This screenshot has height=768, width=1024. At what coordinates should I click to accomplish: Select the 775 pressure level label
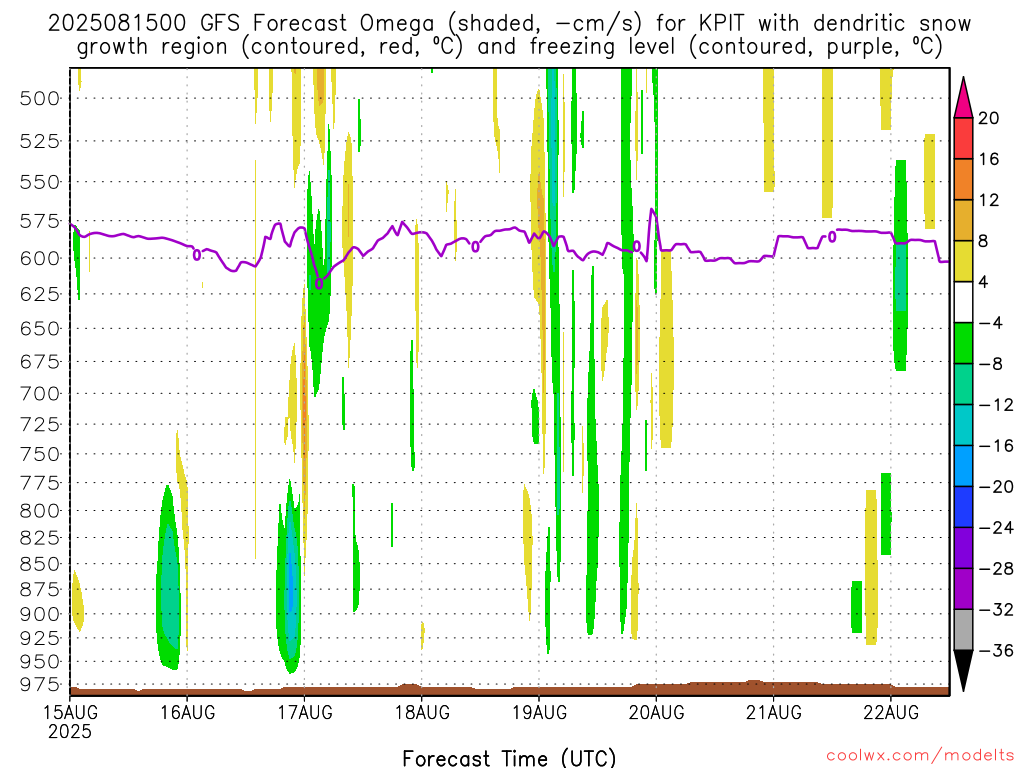pos(39,483)
